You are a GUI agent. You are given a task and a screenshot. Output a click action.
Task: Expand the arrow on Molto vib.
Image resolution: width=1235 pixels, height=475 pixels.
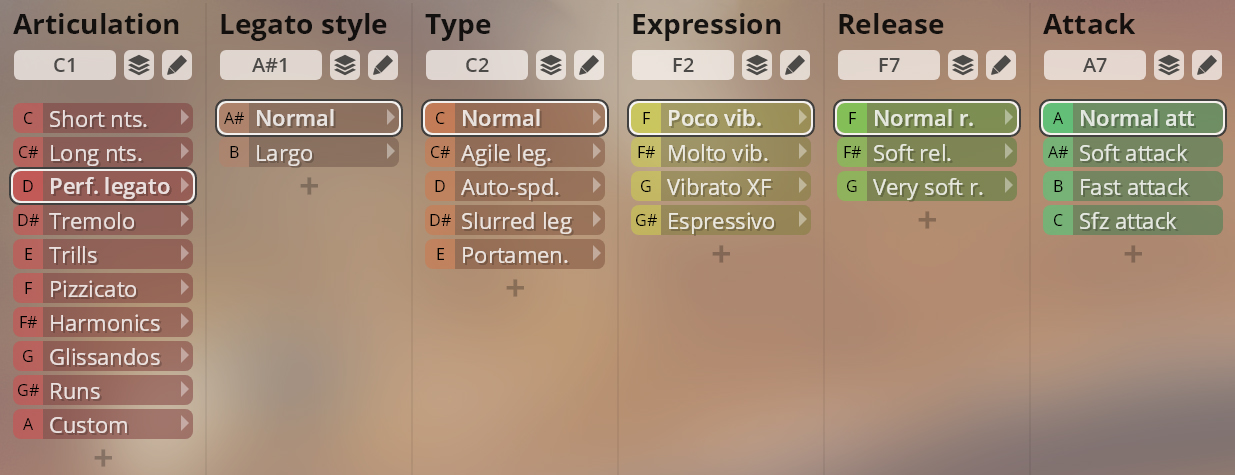click(802, 153)
